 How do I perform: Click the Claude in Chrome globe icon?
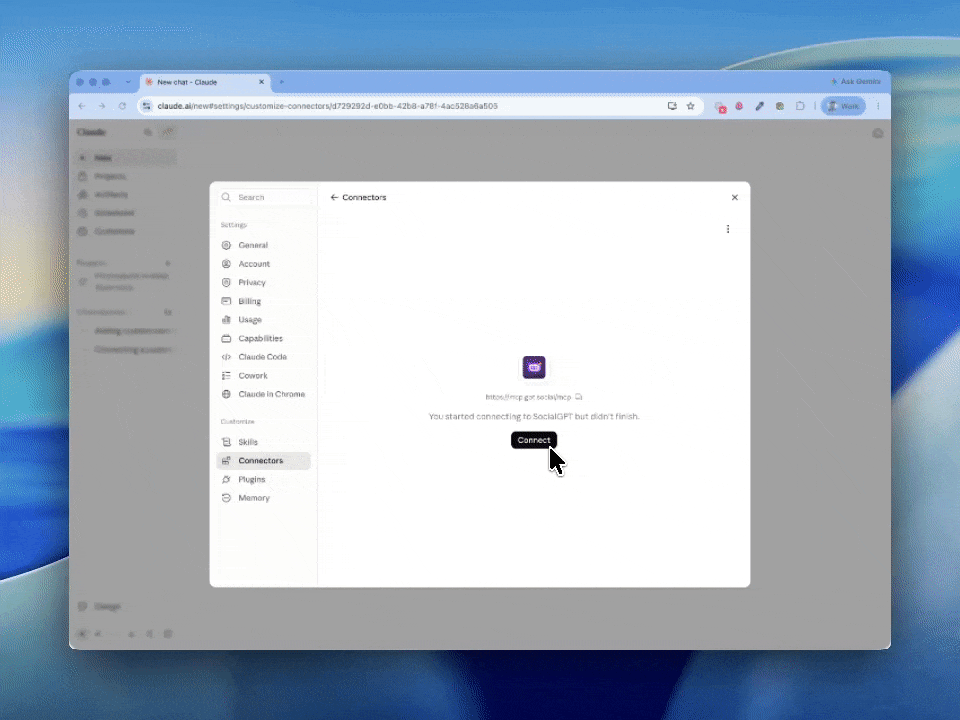coord(226,394)
